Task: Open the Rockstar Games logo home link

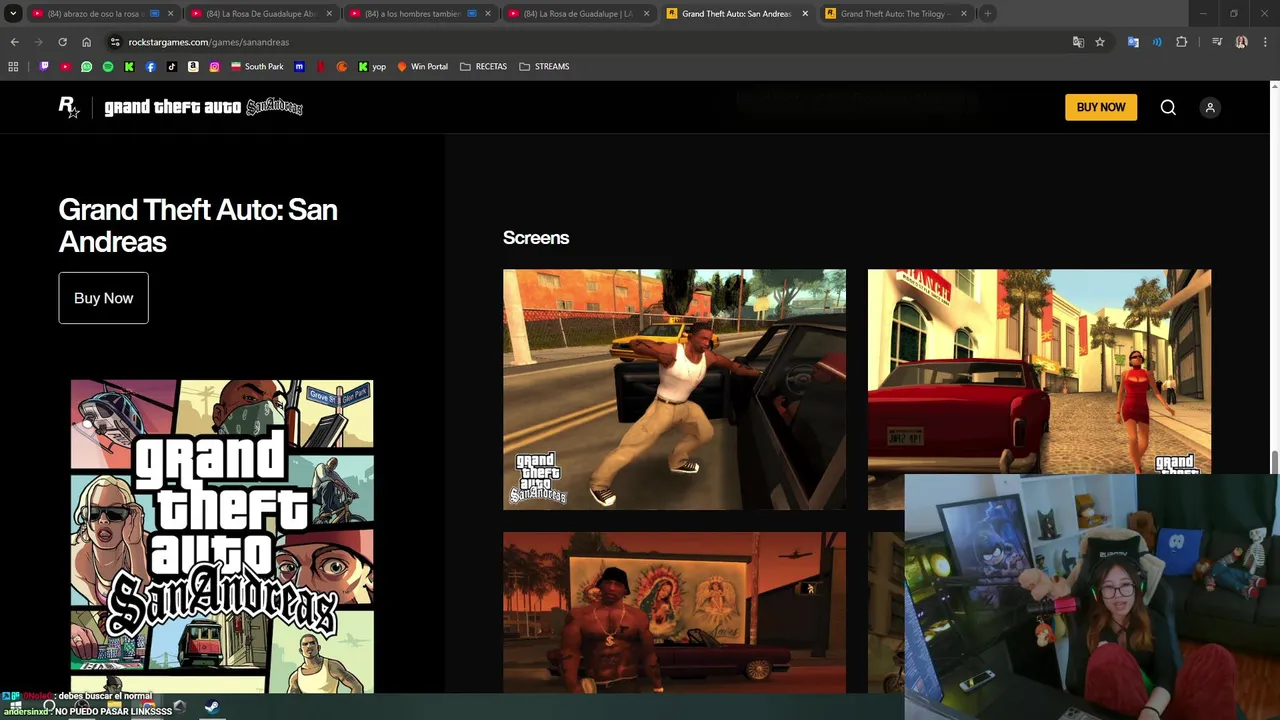Action: [68, 108]
